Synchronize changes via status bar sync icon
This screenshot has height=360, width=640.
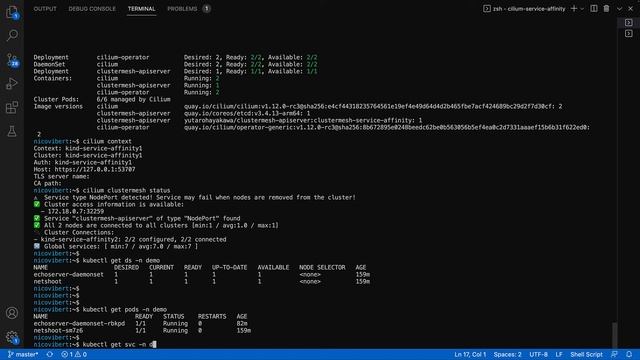tap(50, 354)
